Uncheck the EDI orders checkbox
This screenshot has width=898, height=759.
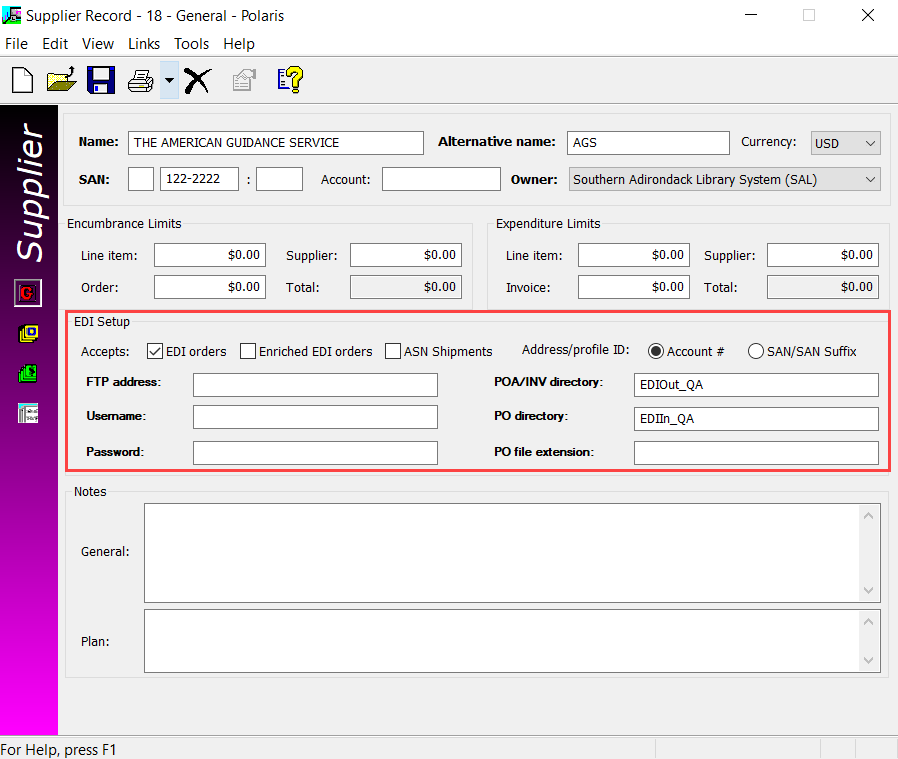(155, 351)
